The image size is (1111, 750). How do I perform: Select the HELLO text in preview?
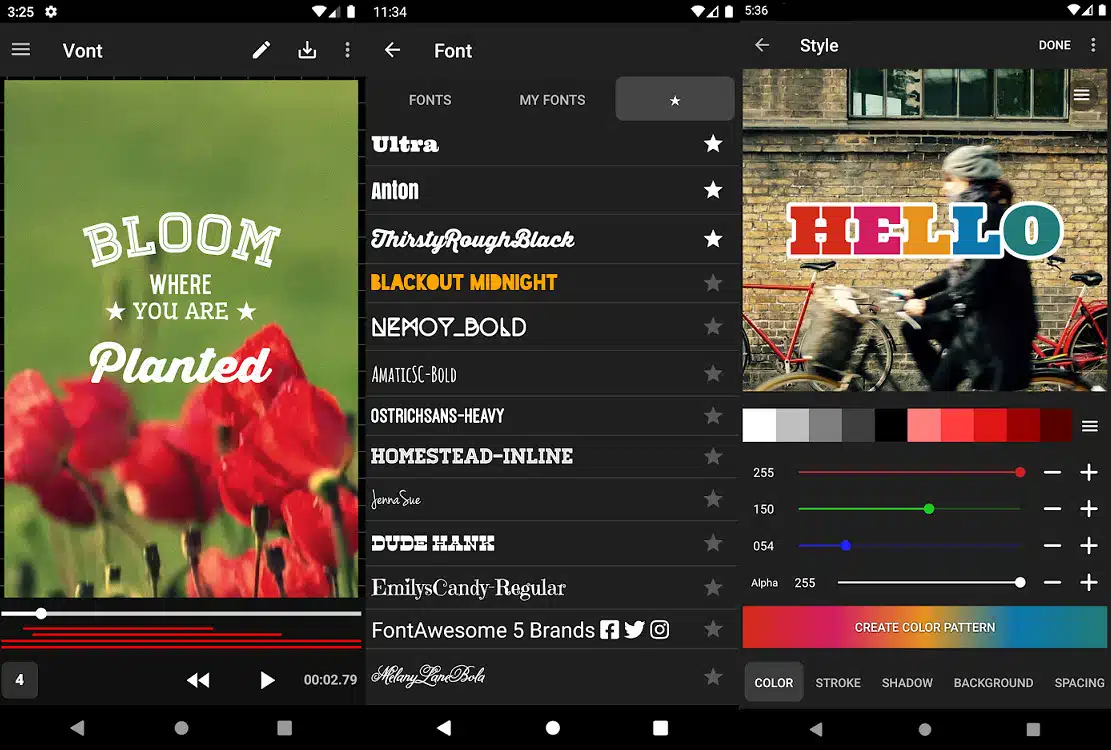coord(924,229)
